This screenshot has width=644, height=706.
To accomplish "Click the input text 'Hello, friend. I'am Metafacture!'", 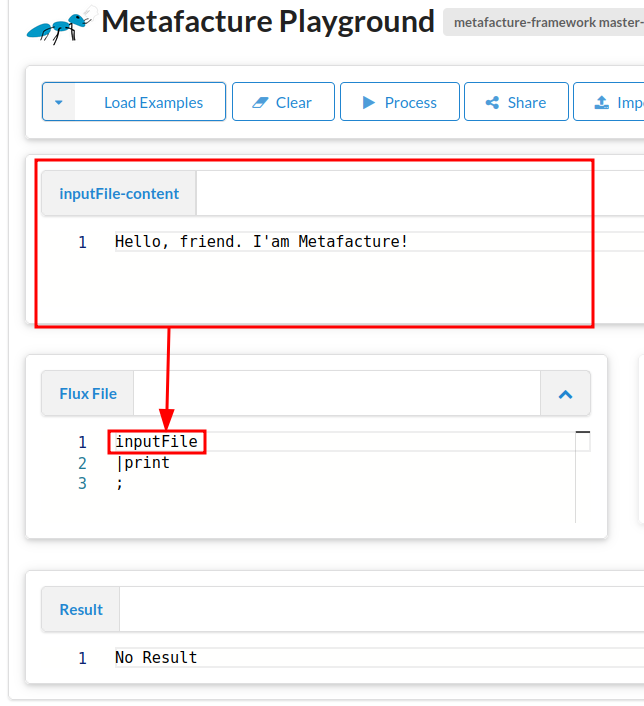I will (261, 241).
